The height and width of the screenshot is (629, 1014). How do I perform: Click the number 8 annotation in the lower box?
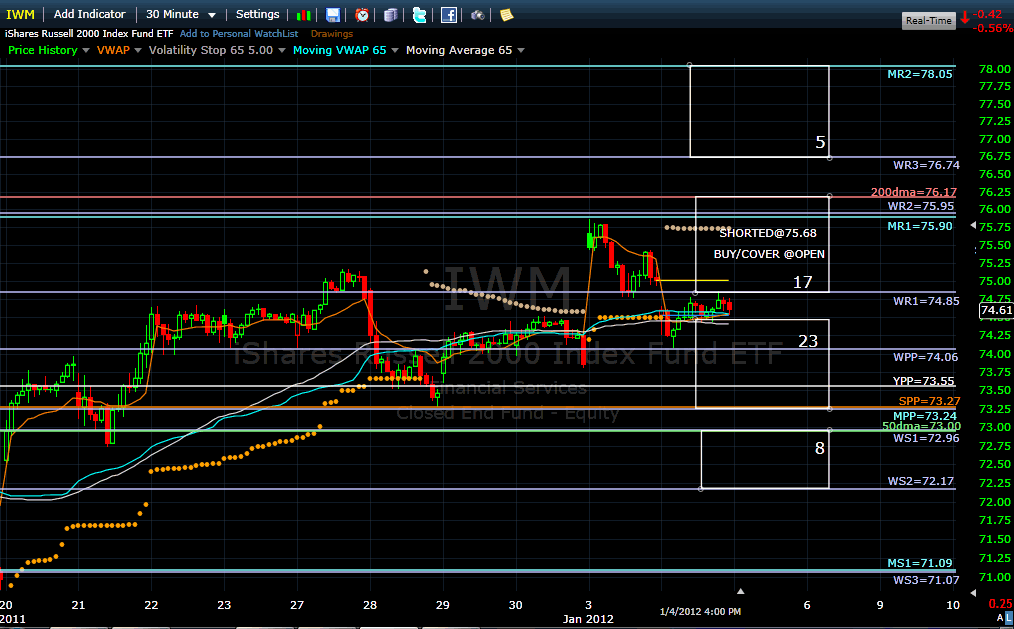coord(820,448)
